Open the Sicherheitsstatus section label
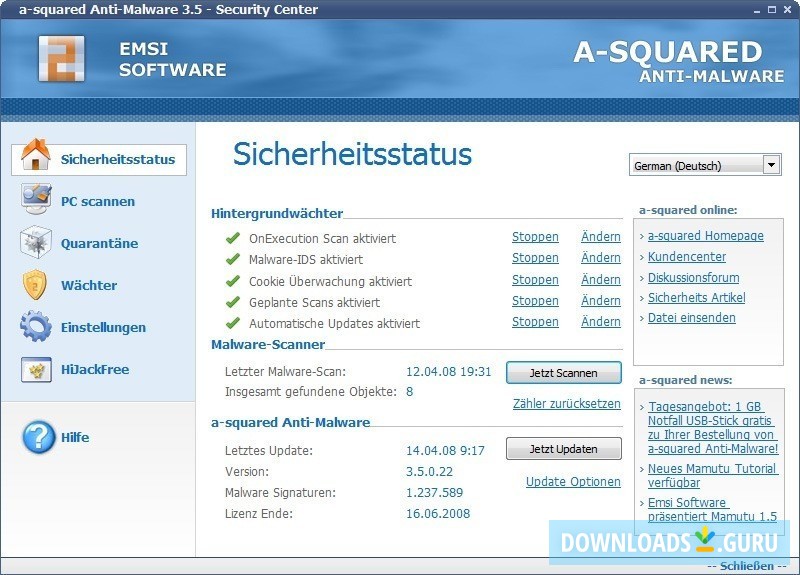 point(118,159)
